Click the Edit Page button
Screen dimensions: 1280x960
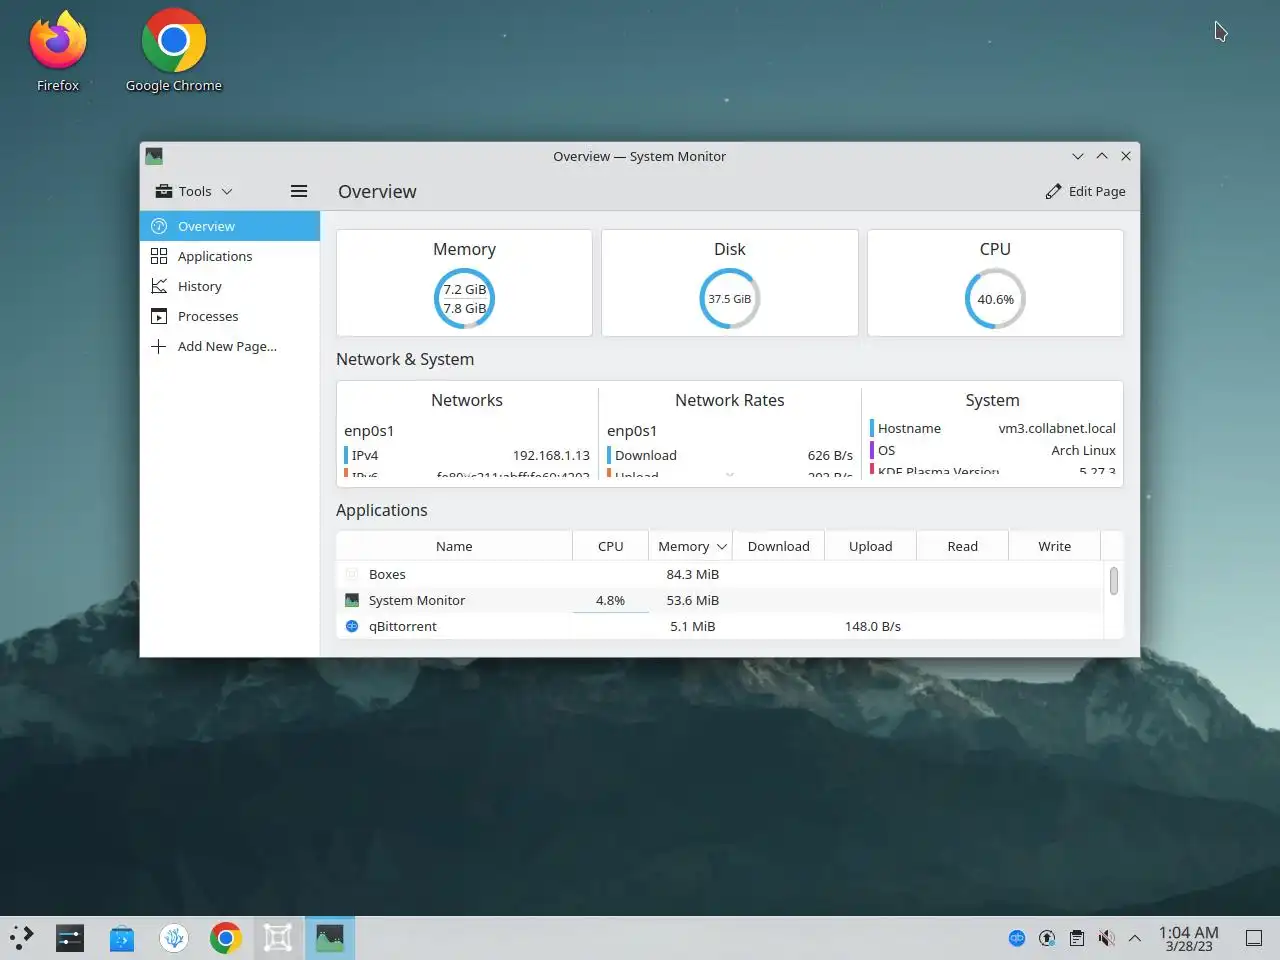click(1085, 191)
